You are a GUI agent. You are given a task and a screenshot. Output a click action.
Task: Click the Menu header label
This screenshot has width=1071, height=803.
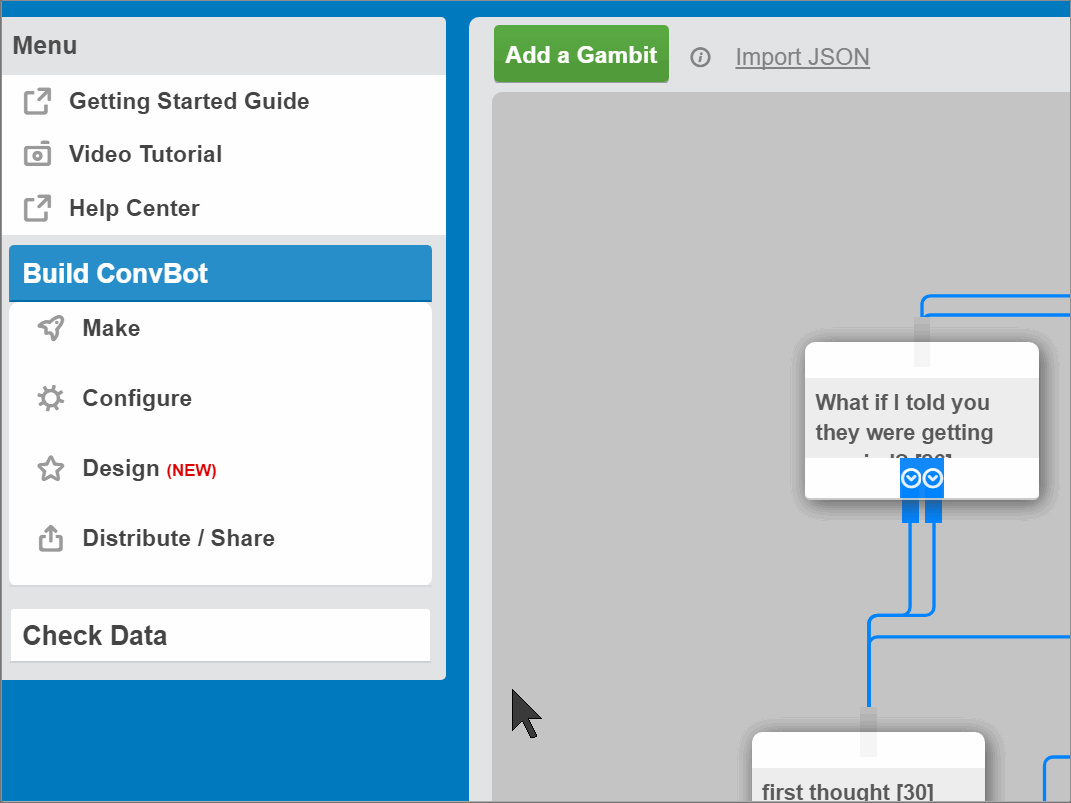[x=45, y=46]
